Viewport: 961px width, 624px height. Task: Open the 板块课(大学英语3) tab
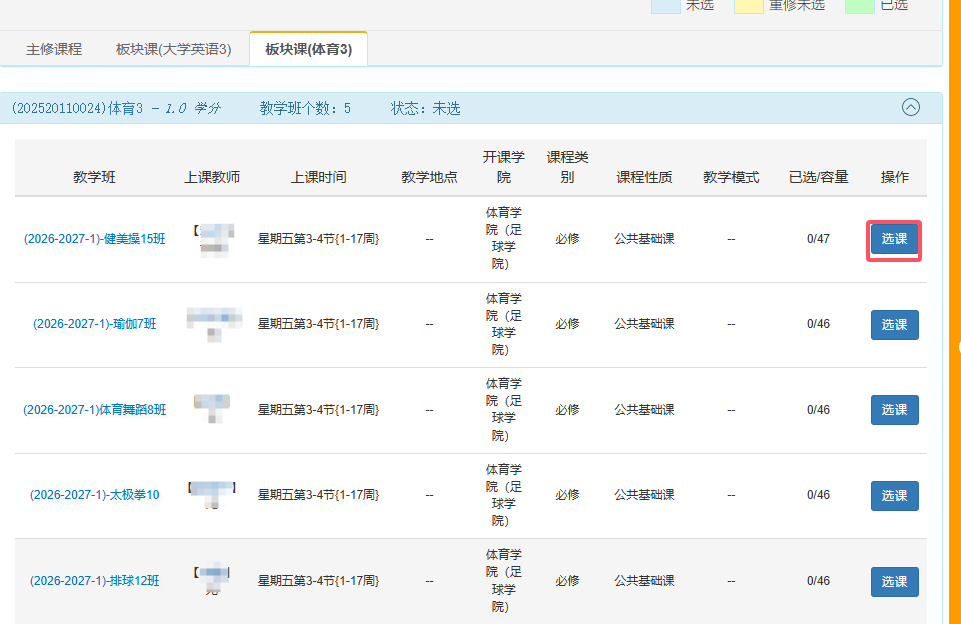coord(173,49)
